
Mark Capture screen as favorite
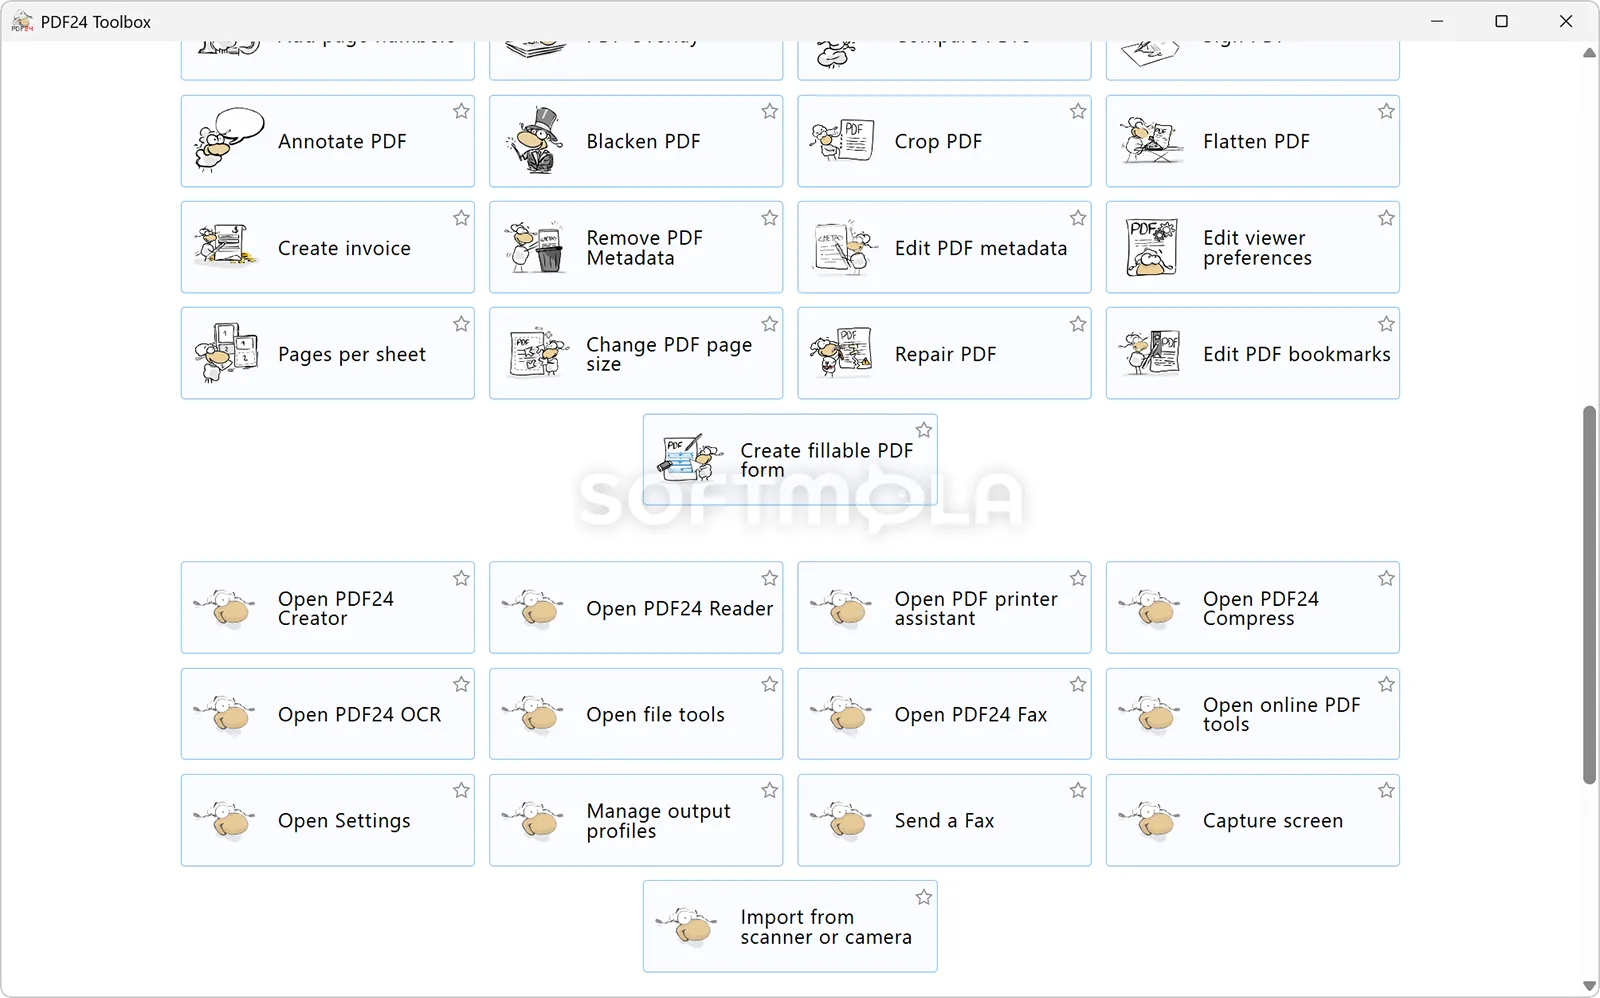[1386, 791]
